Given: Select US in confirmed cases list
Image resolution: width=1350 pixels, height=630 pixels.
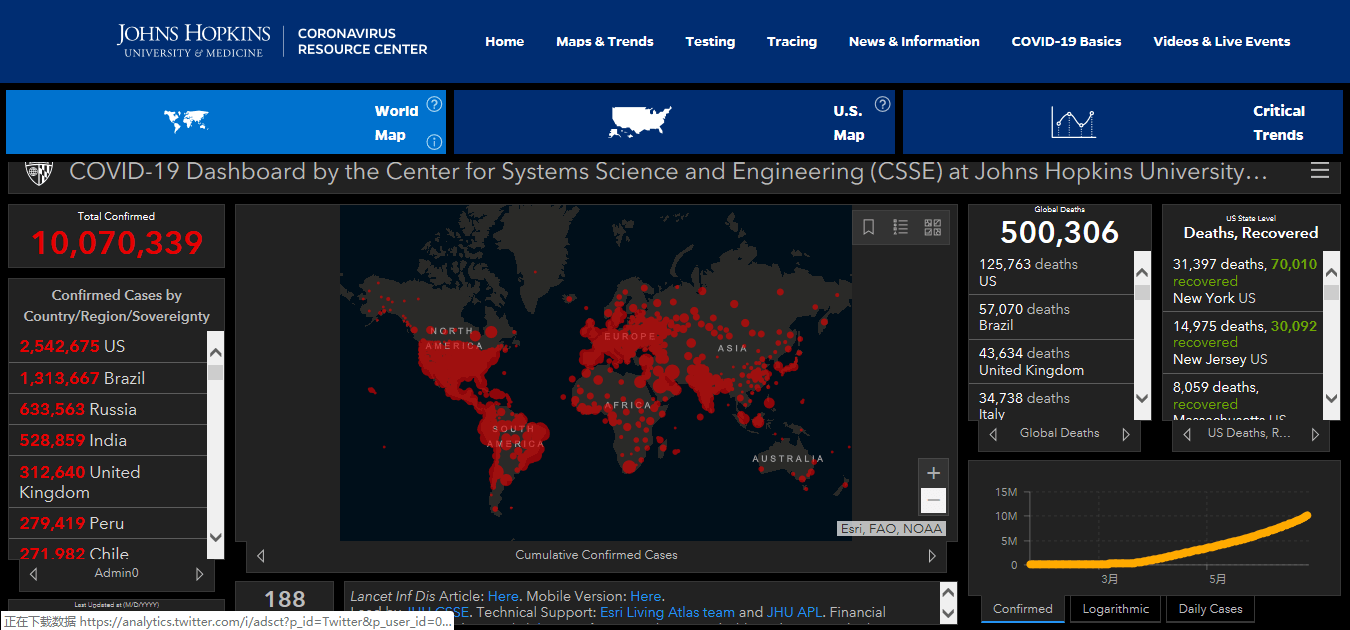Looking at the screenshot, I should [x=107, y=347].
